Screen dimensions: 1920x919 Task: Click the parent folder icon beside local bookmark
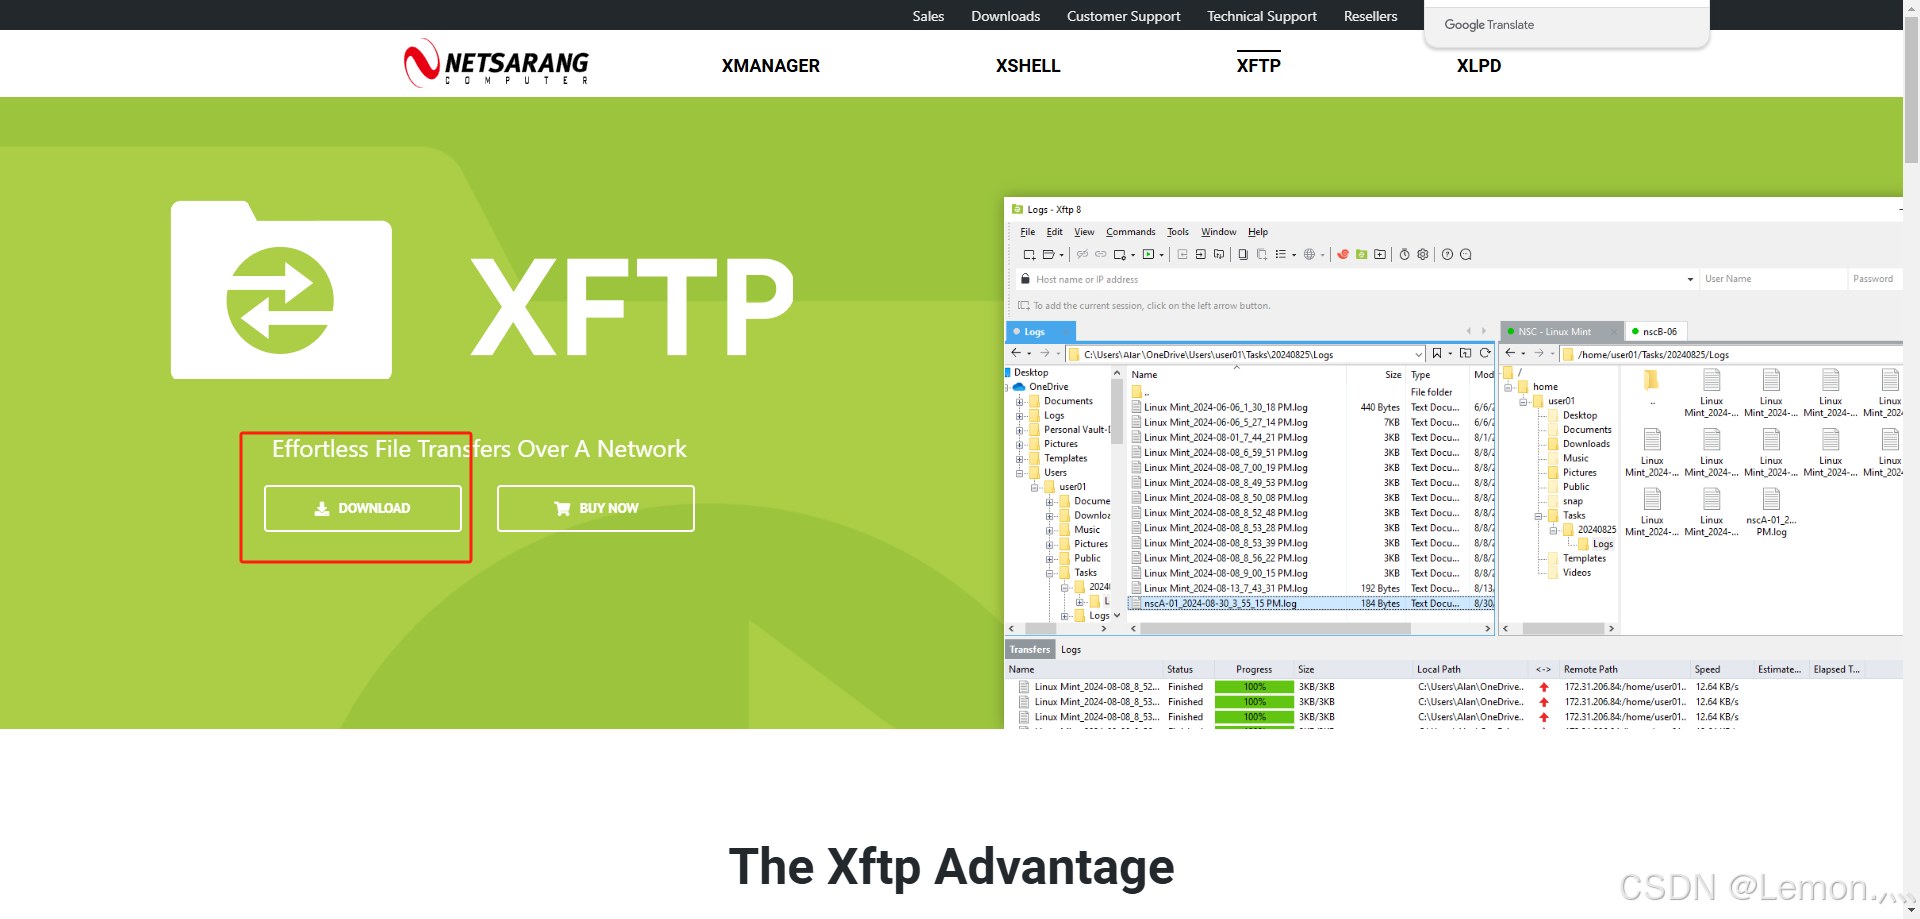(1465, 353)
